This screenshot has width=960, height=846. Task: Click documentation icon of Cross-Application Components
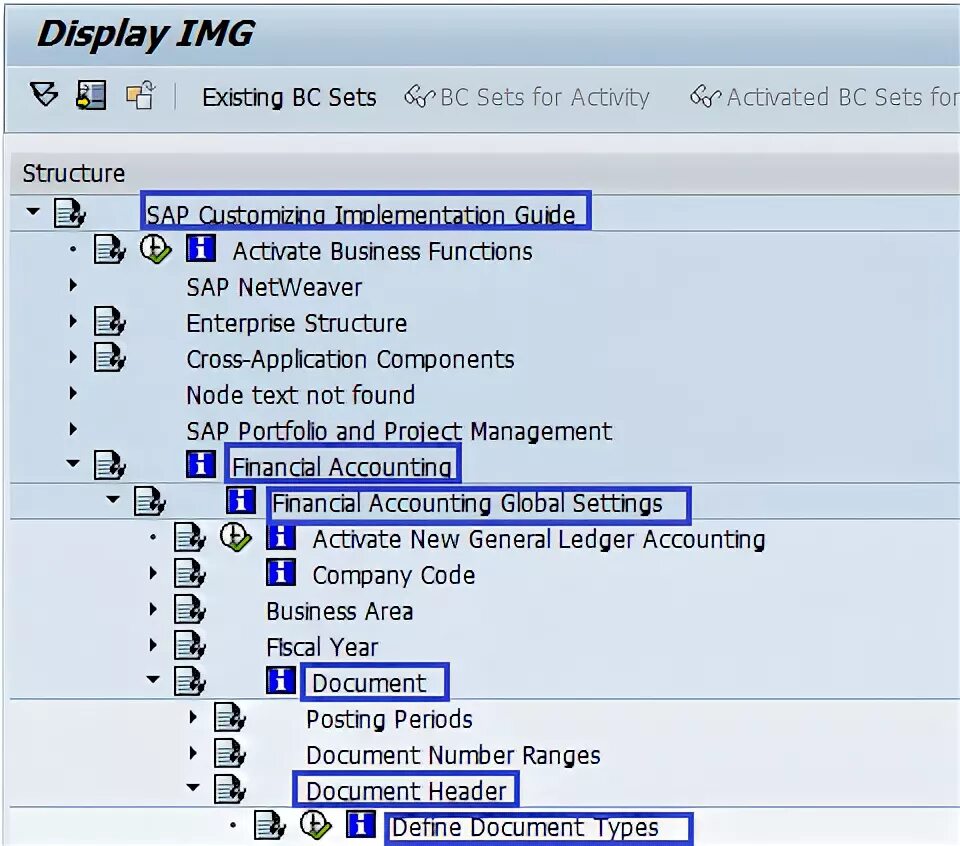pos(110,357)
